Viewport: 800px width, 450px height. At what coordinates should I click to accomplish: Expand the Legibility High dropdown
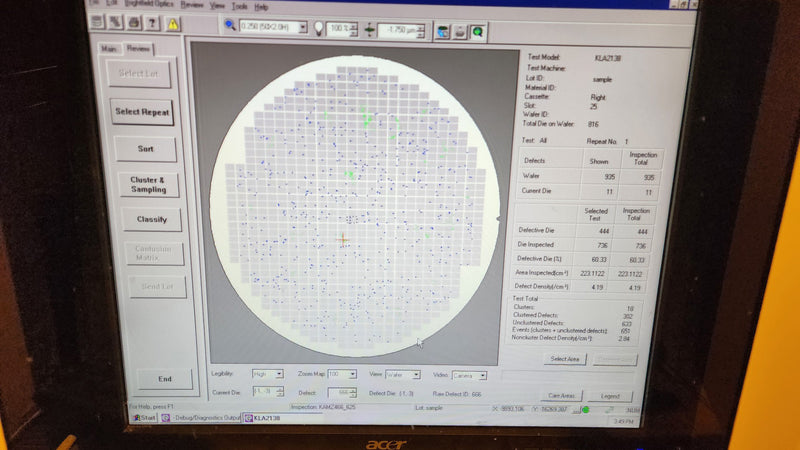click(279, 374)
